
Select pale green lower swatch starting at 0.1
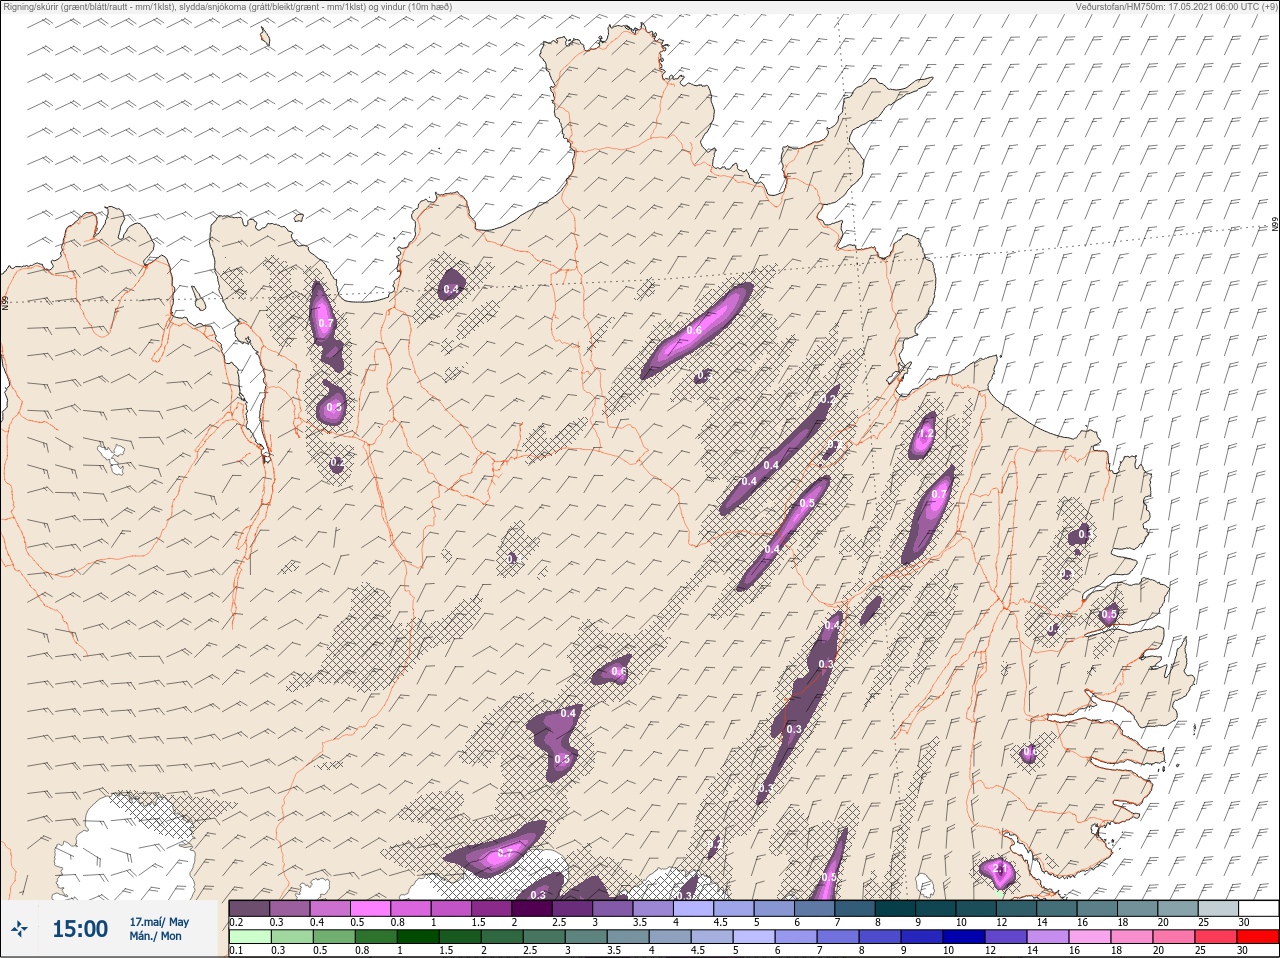point(249,937)
